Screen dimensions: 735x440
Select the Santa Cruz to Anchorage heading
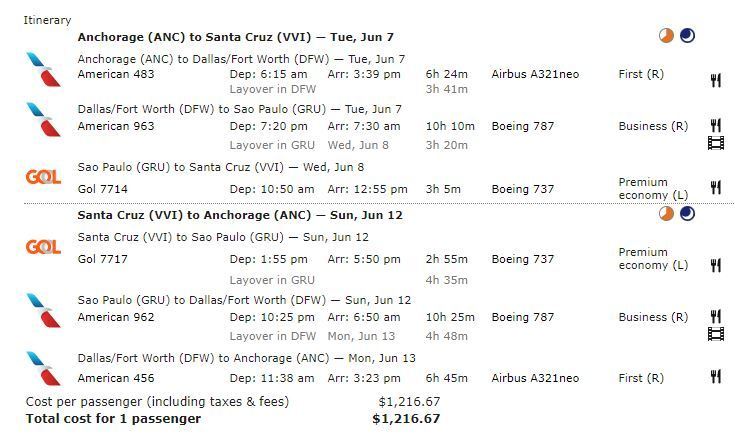point(240,215)
